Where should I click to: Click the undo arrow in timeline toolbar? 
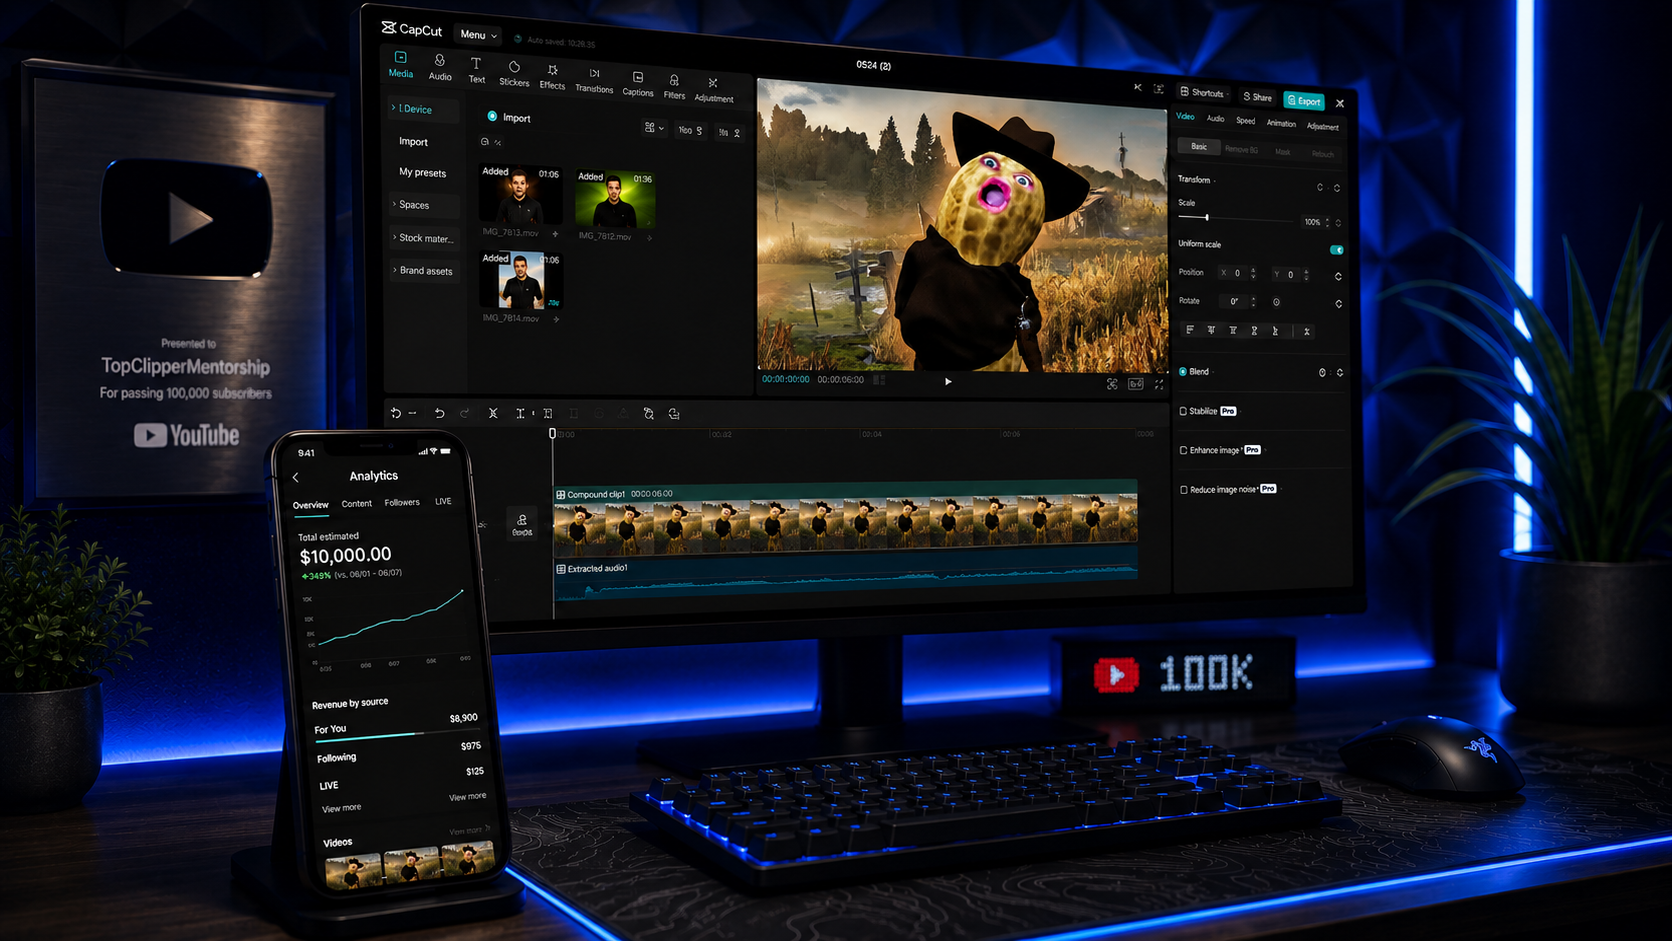coord(439,413)
